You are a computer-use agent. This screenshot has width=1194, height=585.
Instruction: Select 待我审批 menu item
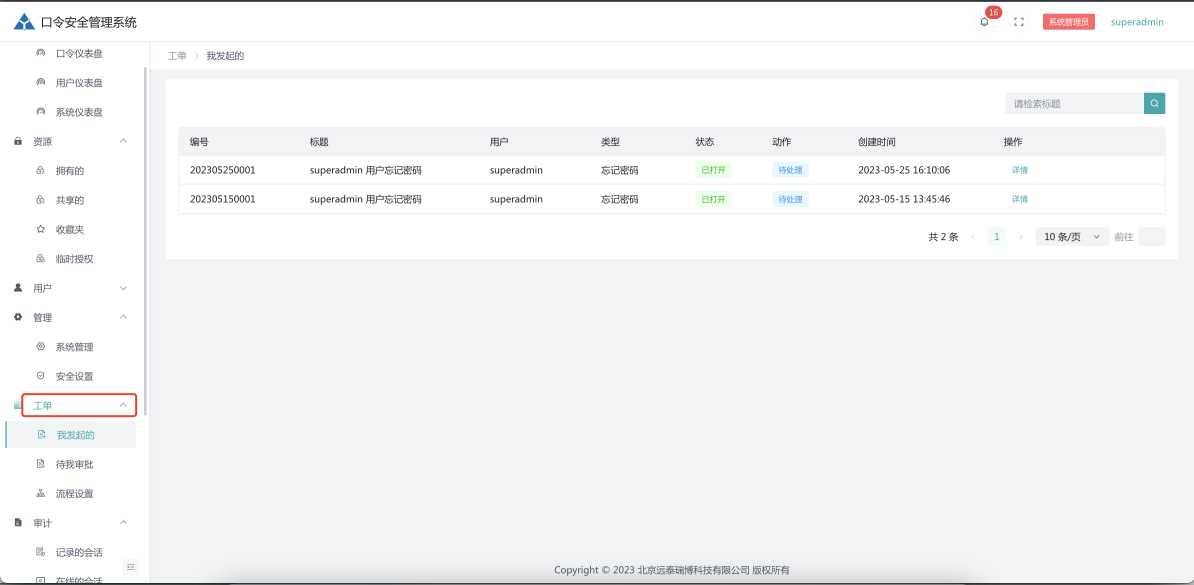click(74, 464)
